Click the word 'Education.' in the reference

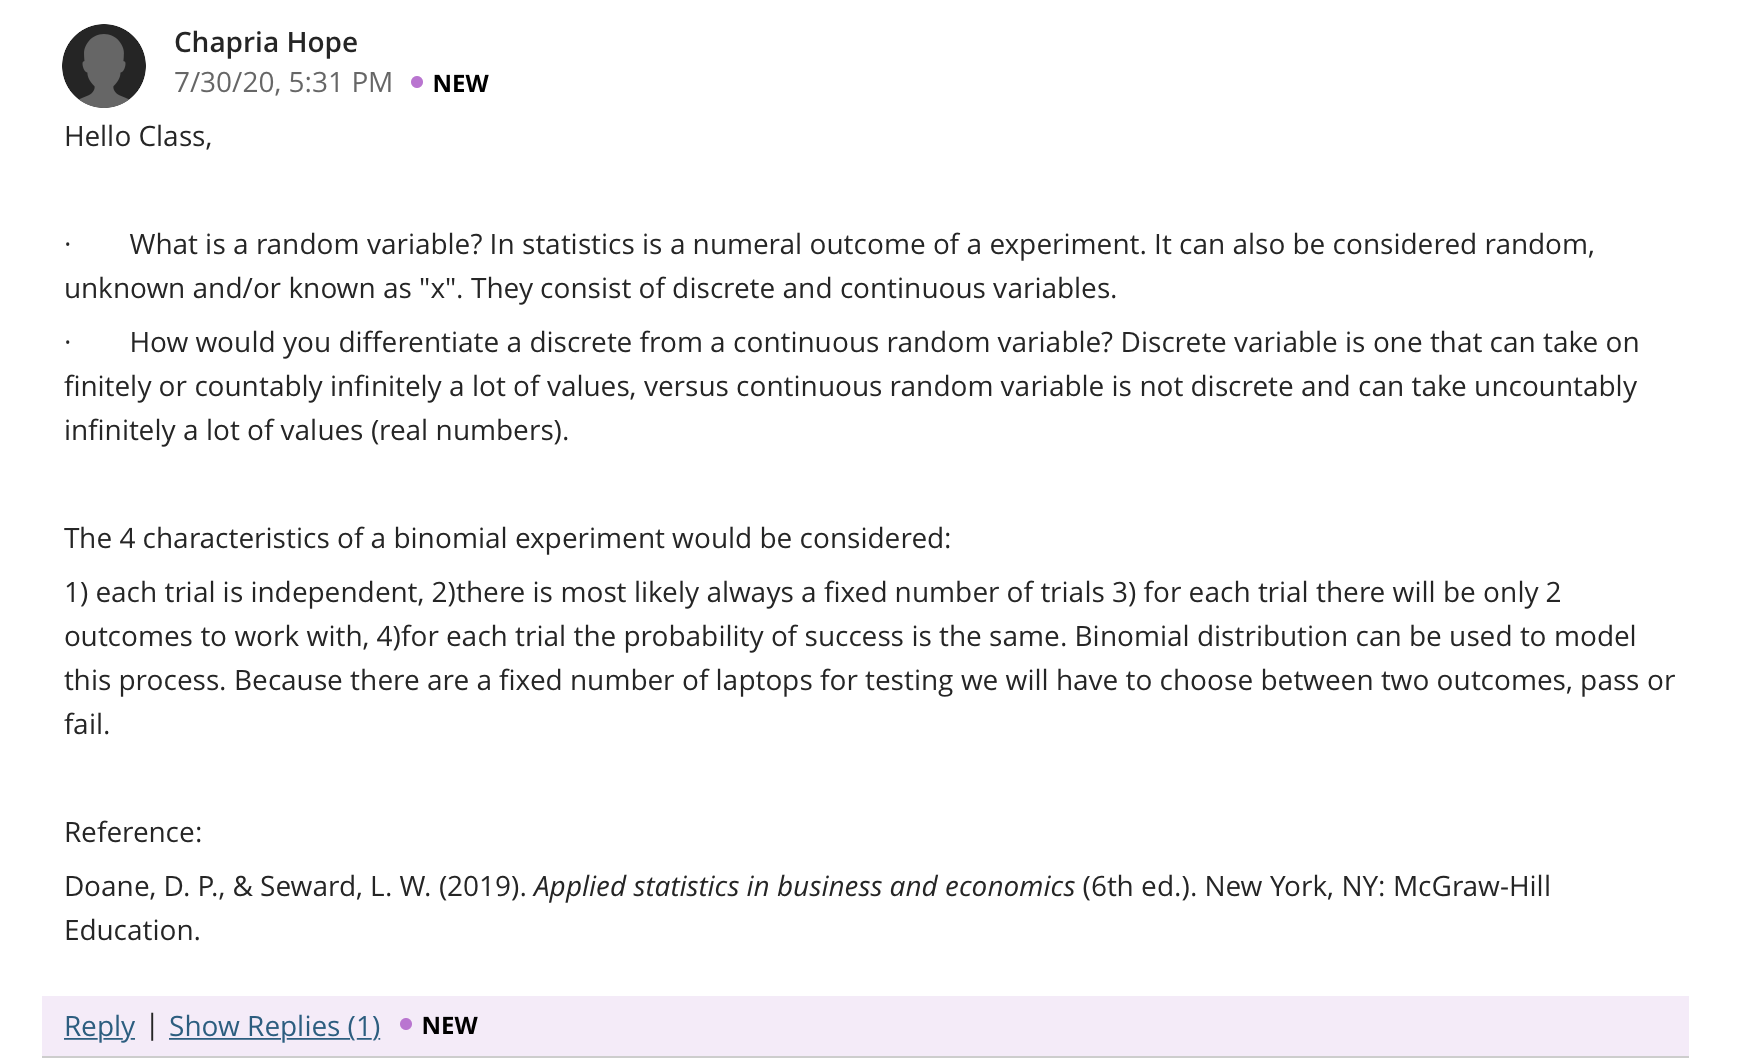coord(132,930)
